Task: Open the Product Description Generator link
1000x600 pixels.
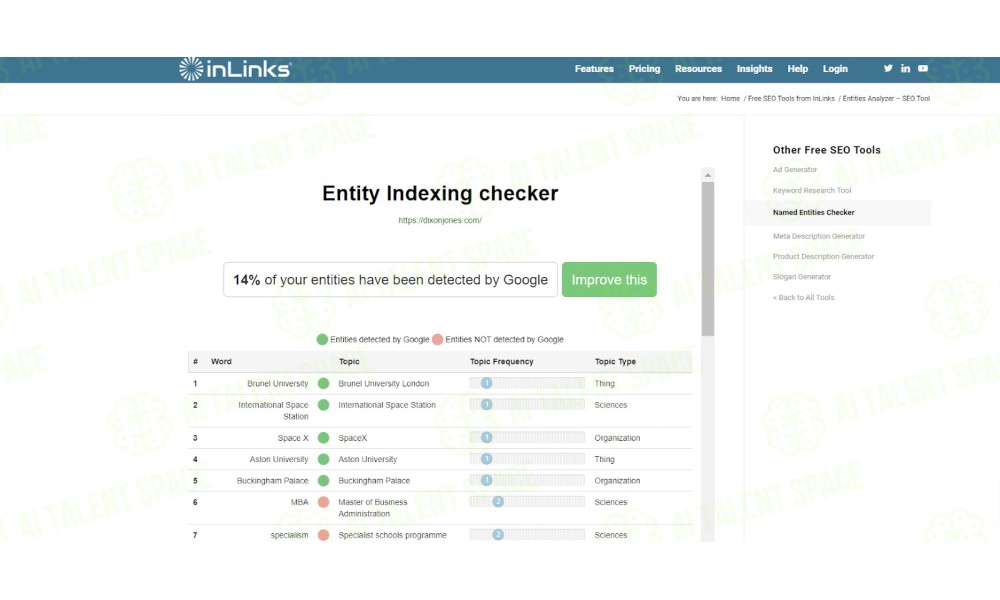Action: pyautogui.click(x=823, y=256)
